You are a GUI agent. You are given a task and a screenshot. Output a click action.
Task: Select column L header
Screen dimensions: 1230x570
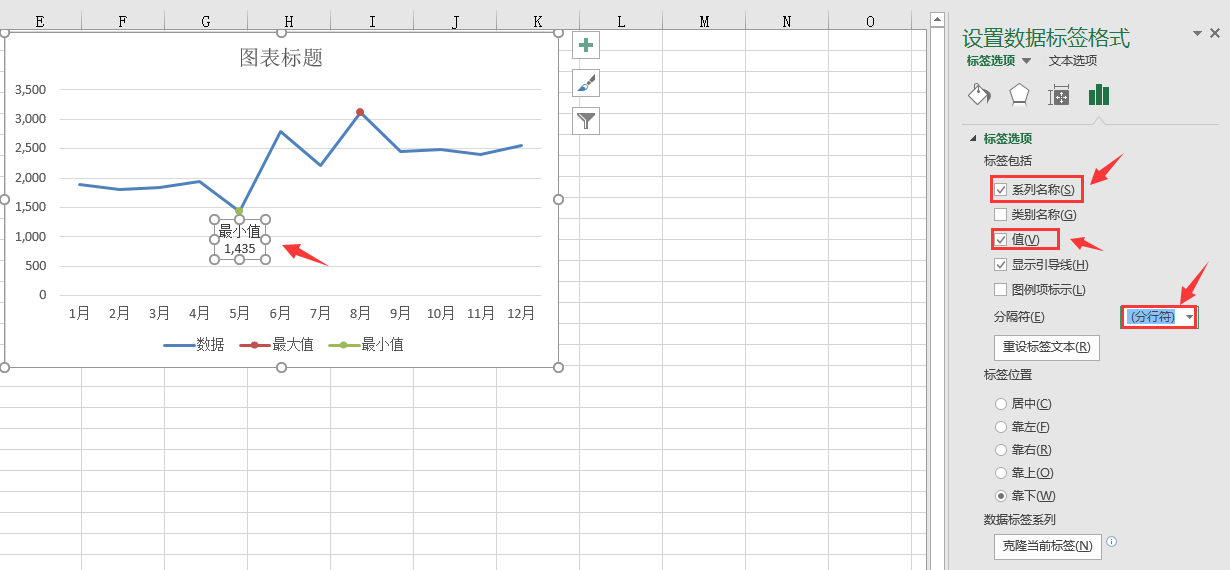pyautogui.click(x=621, y=21)
